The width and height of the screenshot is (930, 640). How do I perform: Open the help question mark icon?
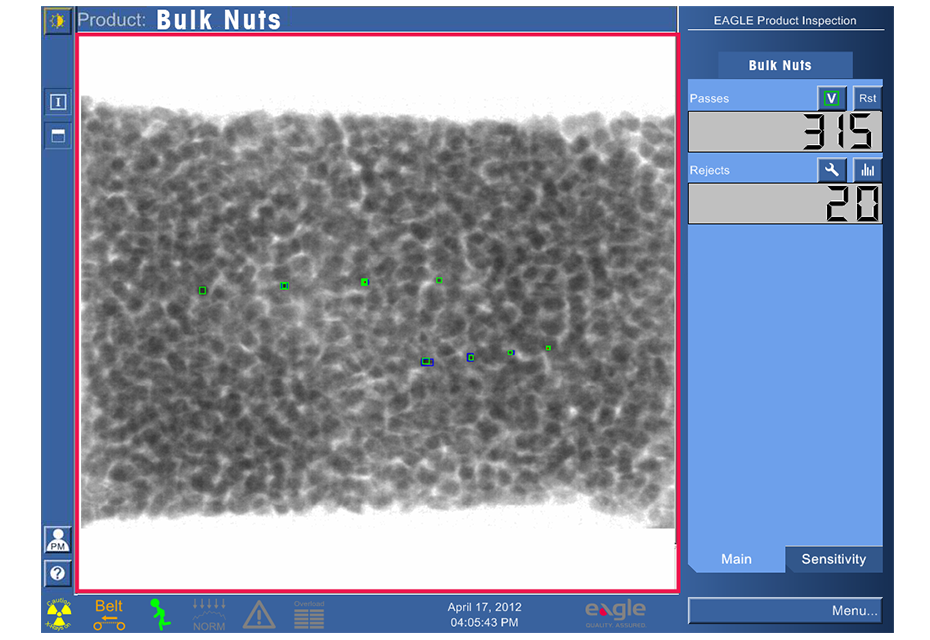click(x=57, y=574)
